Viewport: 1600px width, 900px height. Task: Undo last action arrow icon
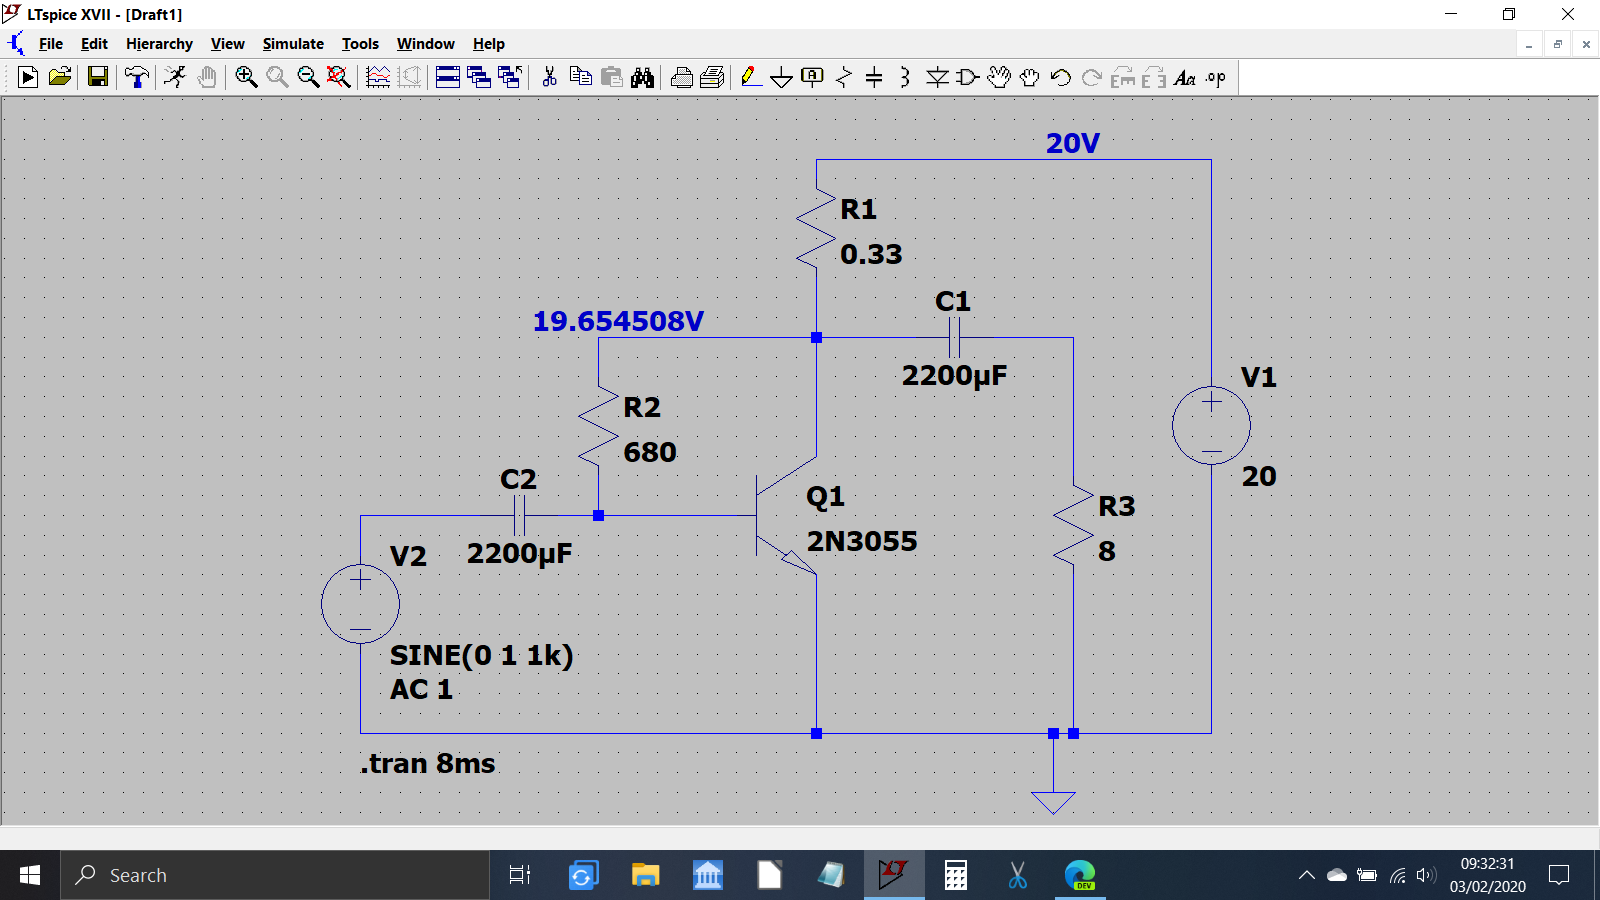coord(1061,77)
